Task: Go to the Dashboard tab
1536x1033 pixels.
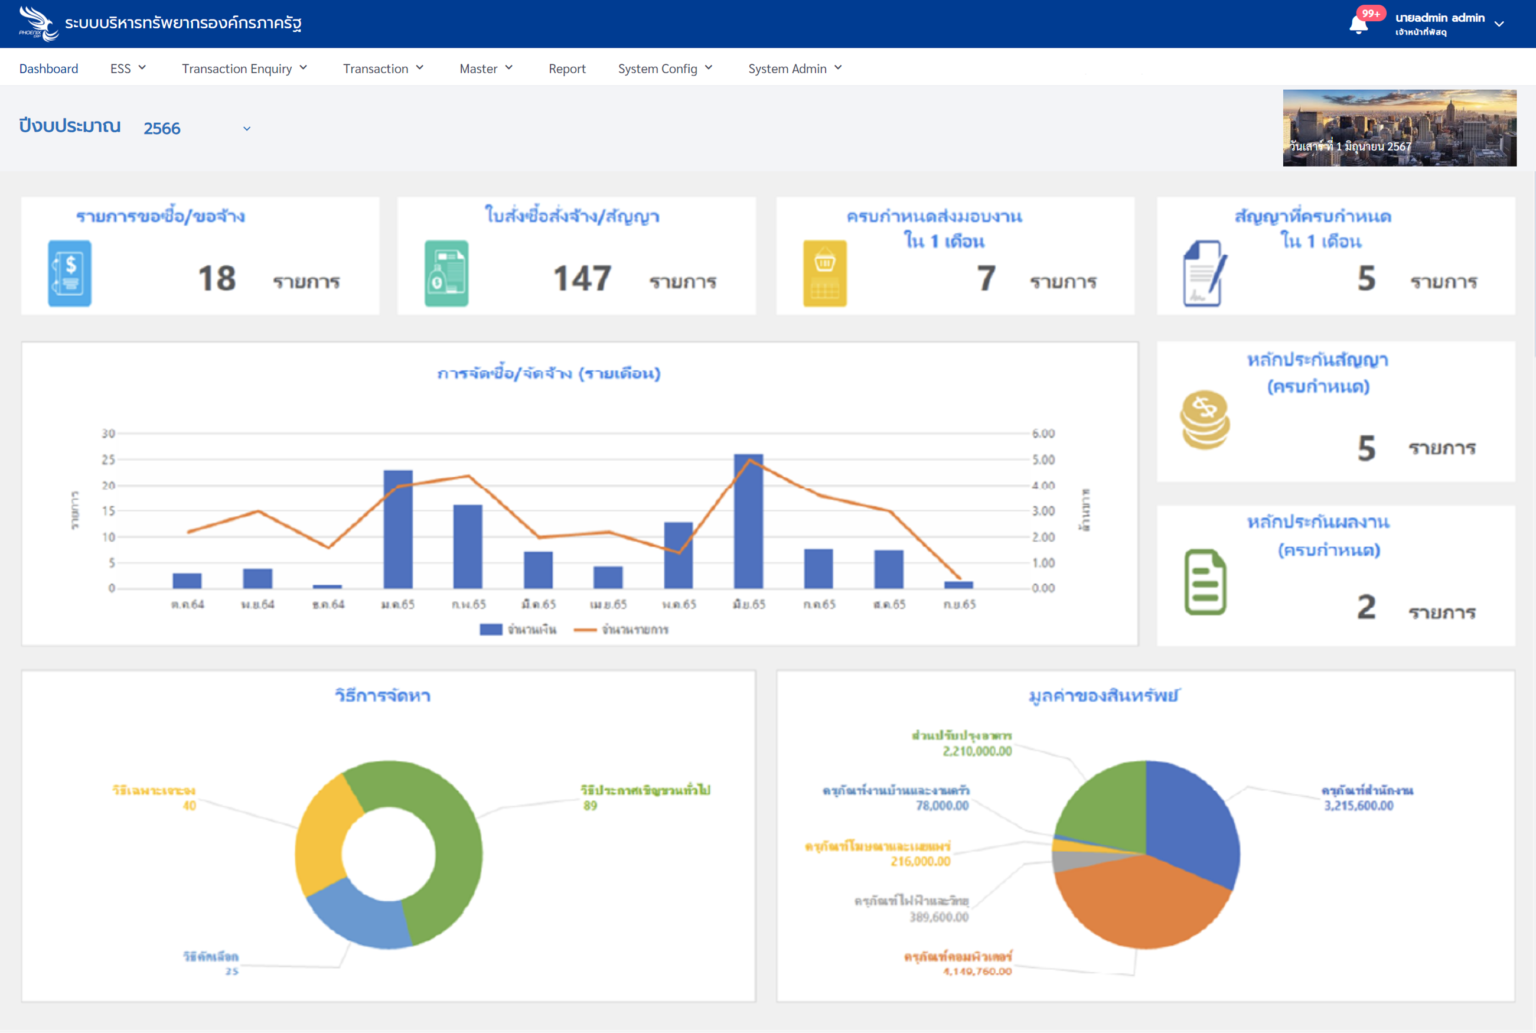Action: point(48,68)
